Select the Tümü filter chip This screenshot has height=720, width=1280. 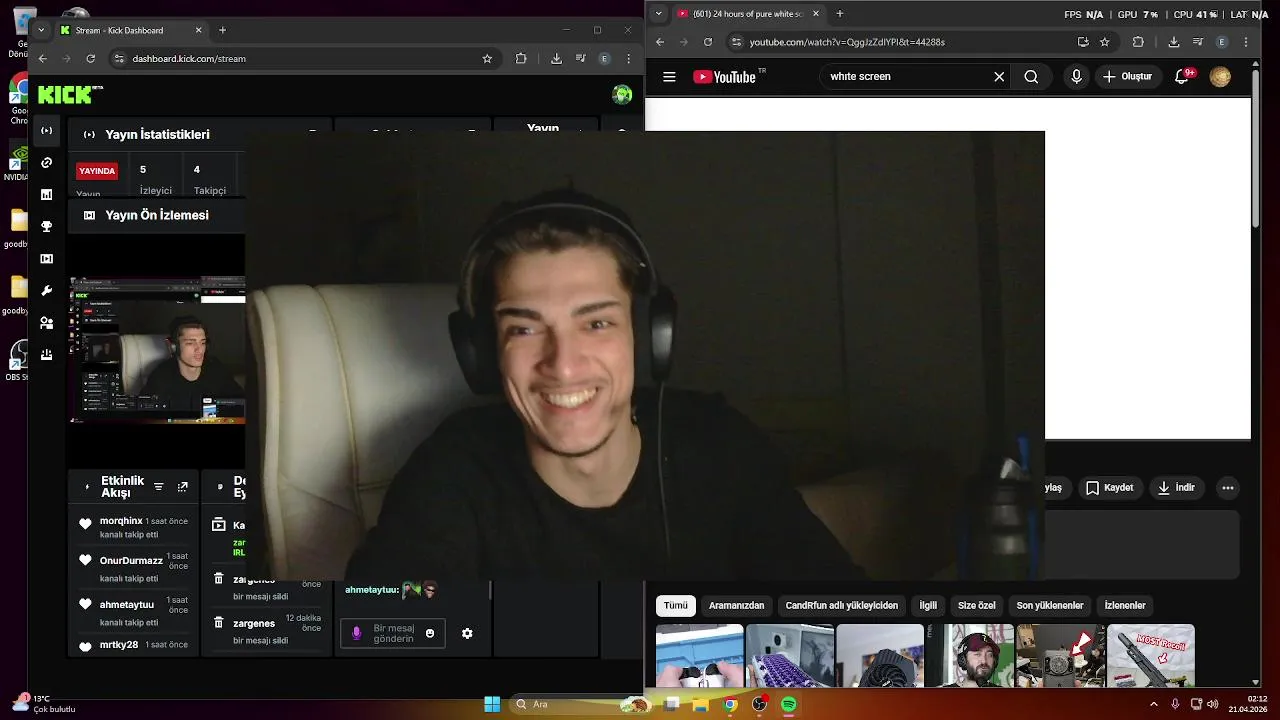[x=676, y=606]
